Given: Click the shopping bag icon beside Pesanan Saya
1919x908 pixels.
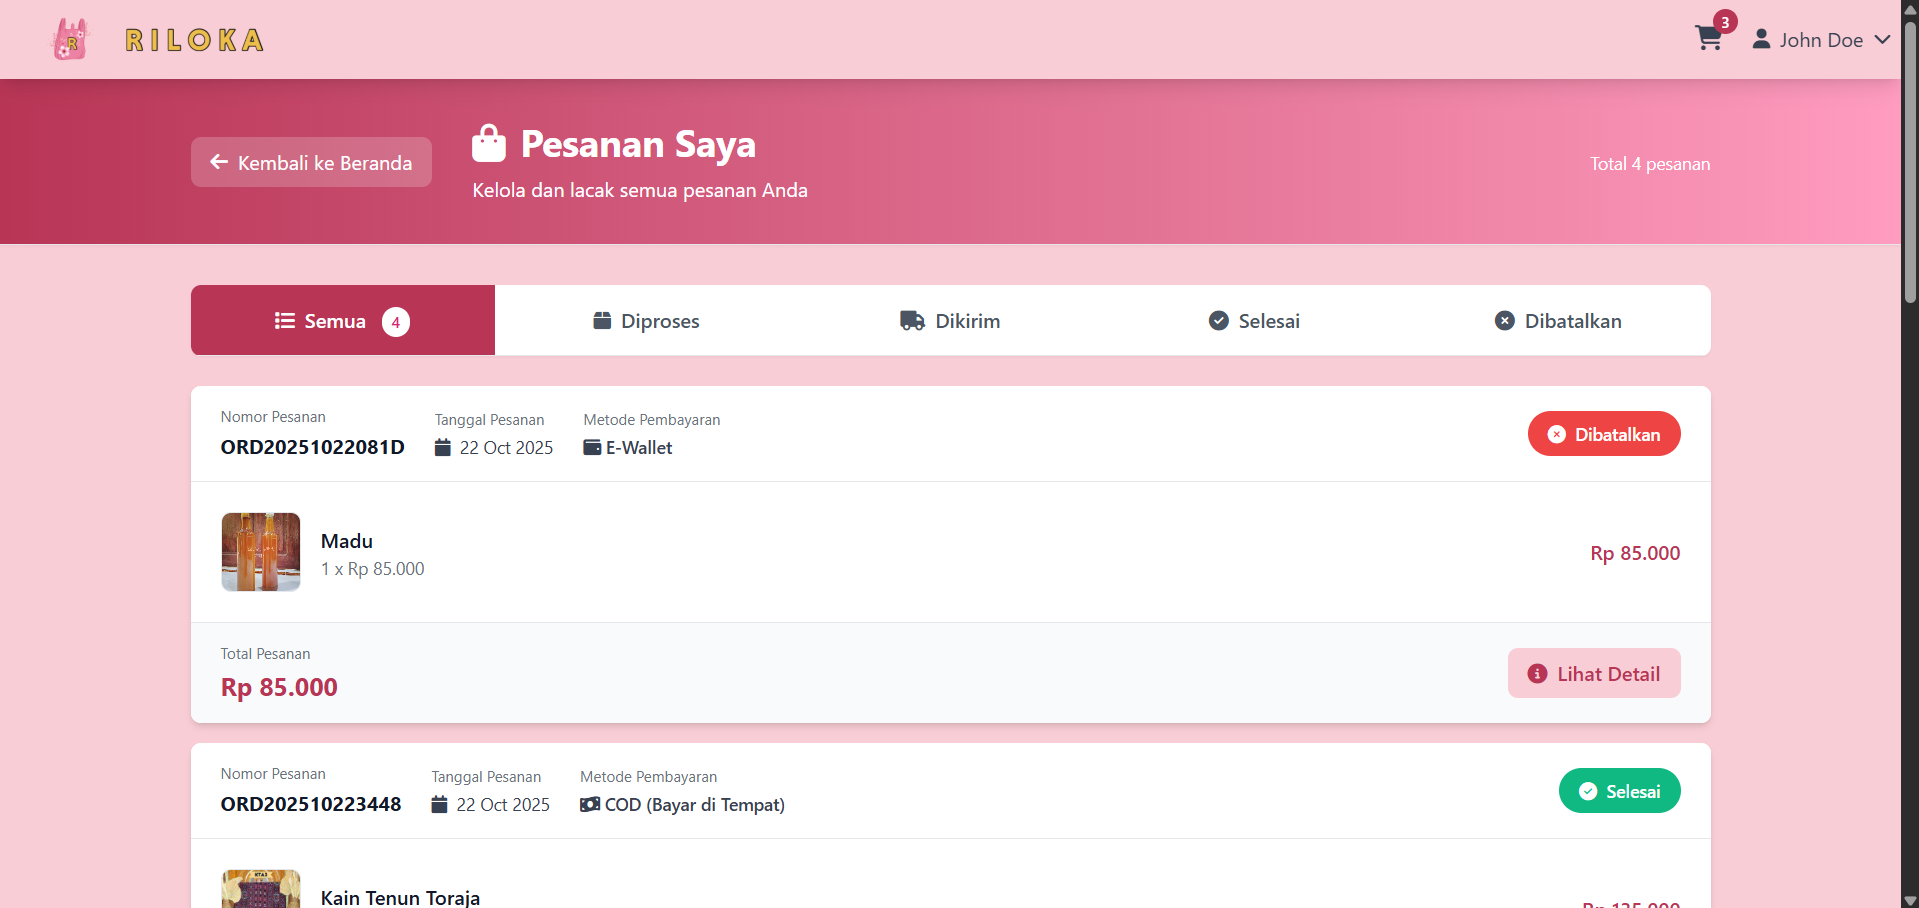Looking at the screenshot, I should (x=489, y=144).
